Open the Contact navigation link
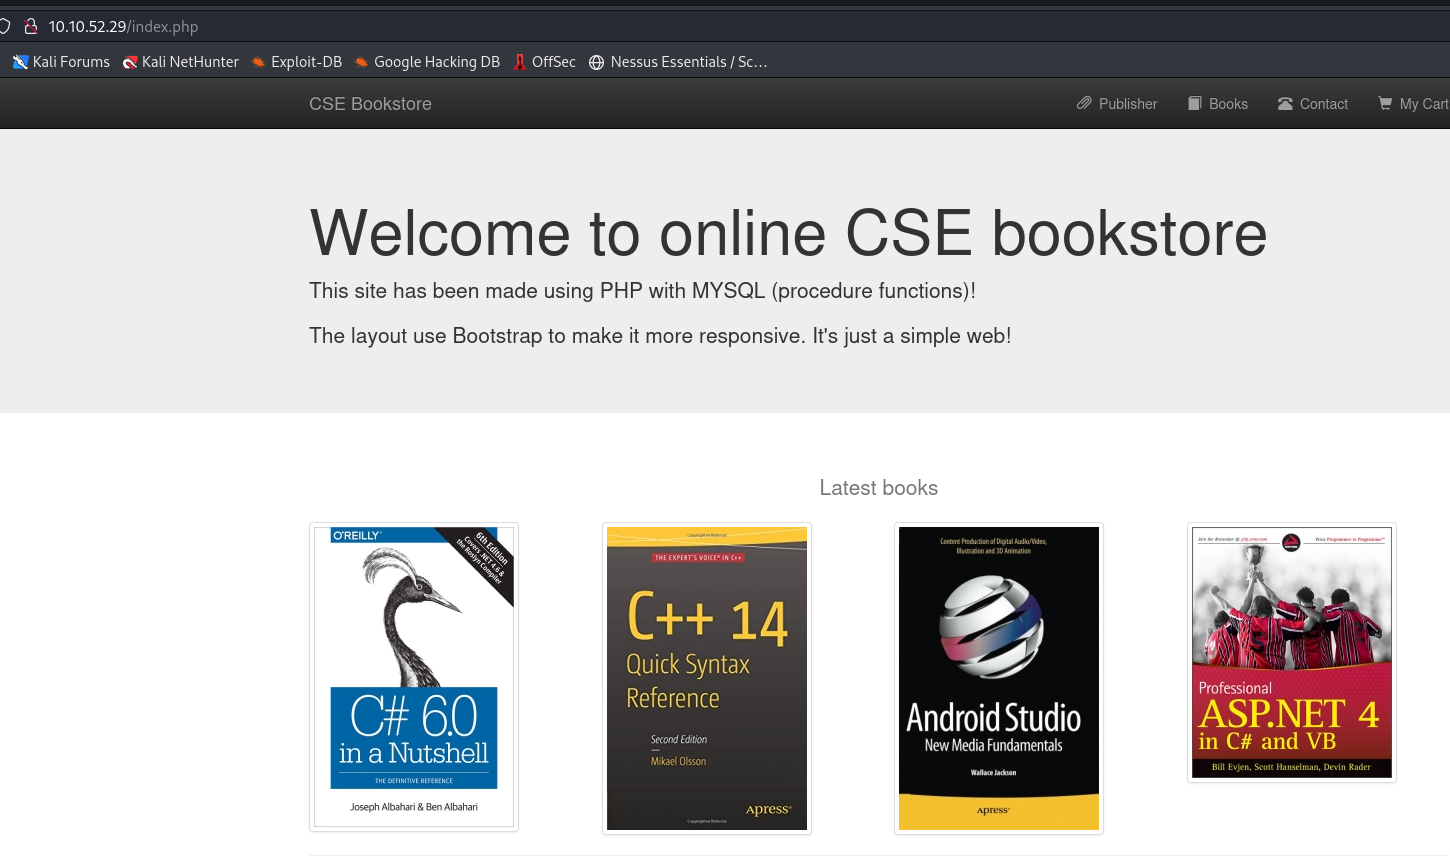Image resolution: width=1450 pixels, height=868 pixels. pyautogui.click(x=1323, y=104)
